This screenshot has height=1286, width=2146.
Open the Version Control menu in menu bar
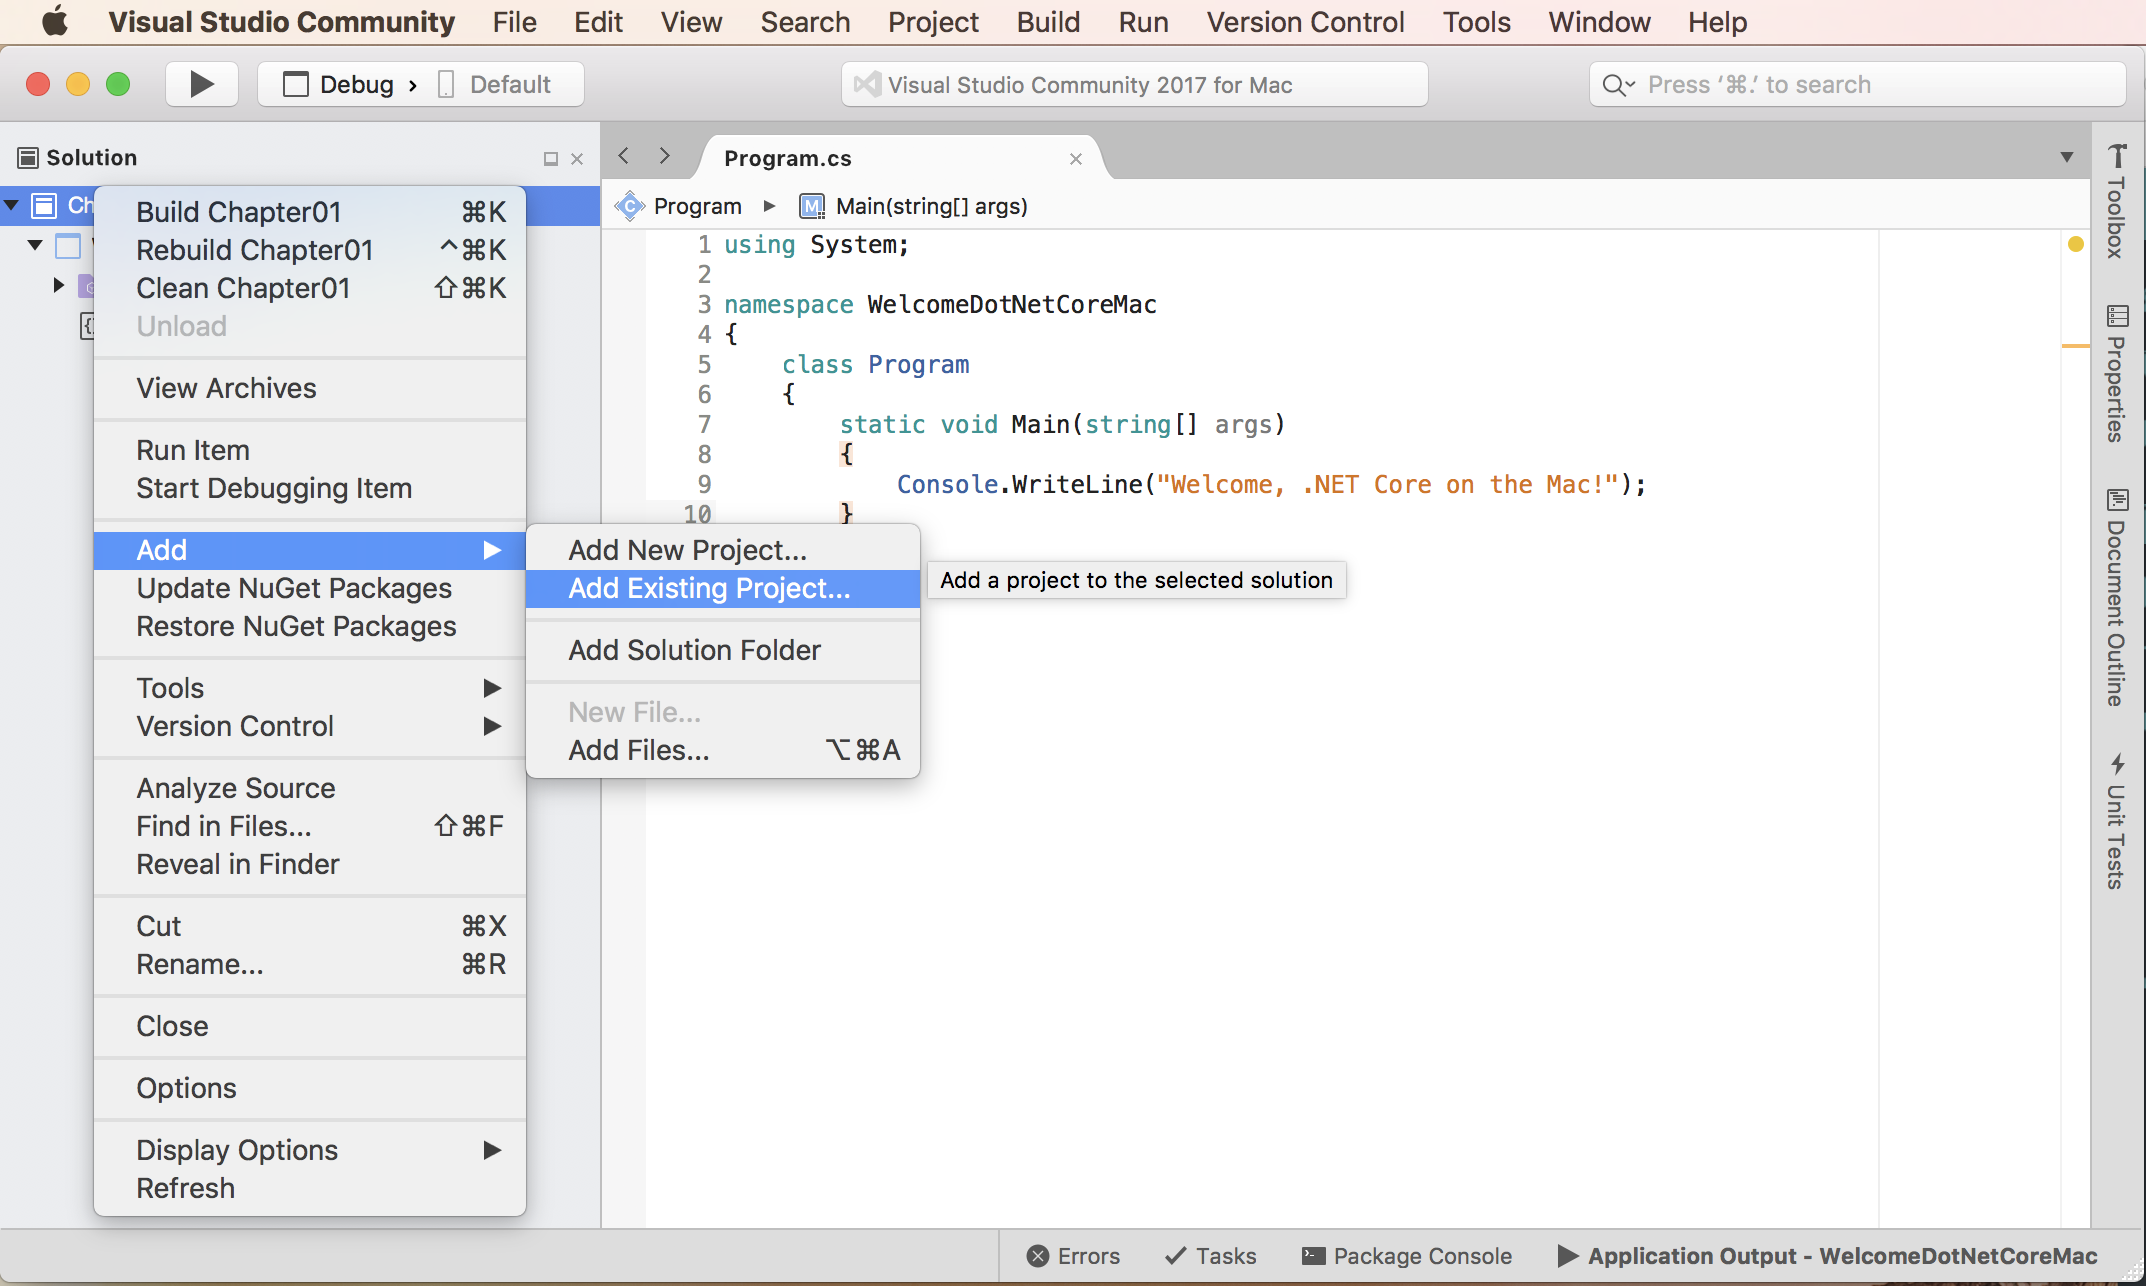tap(1305, 22)
